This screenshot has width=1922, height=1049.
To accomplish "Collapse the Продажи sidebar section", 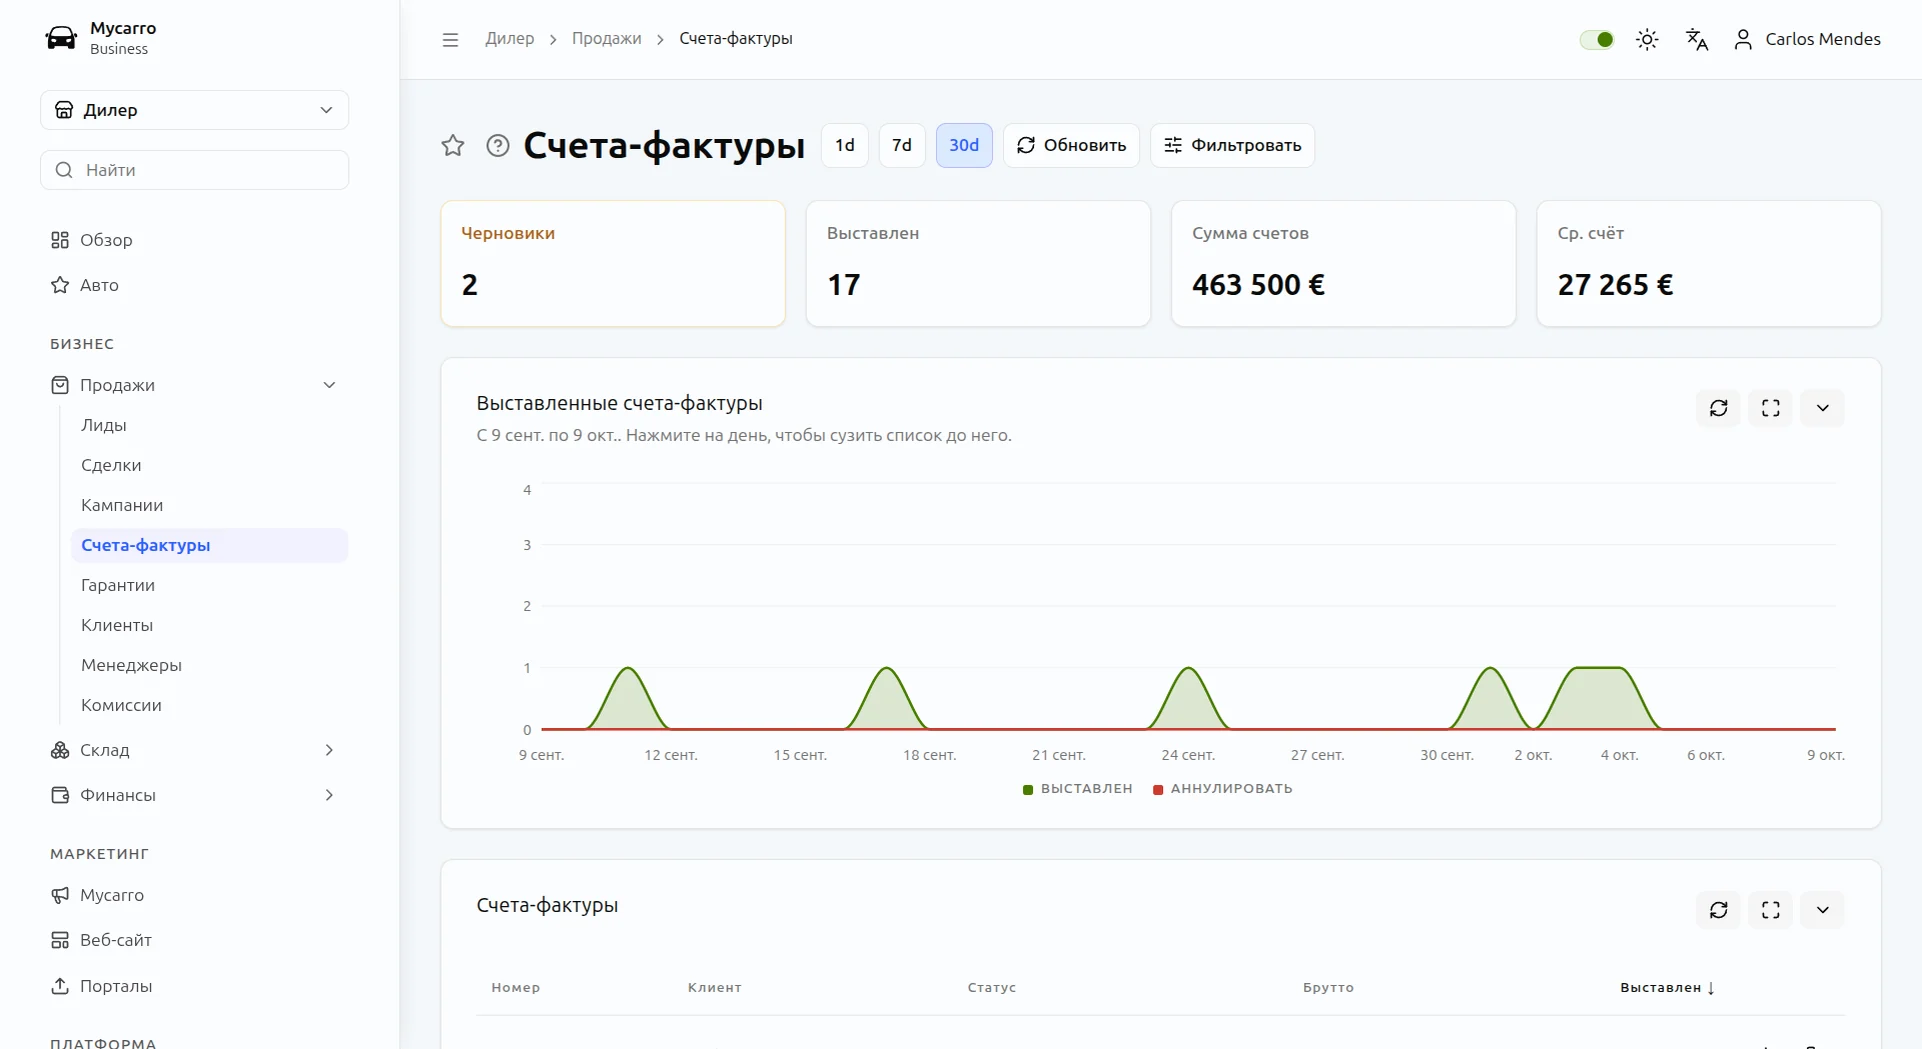I will click(195, 385).
